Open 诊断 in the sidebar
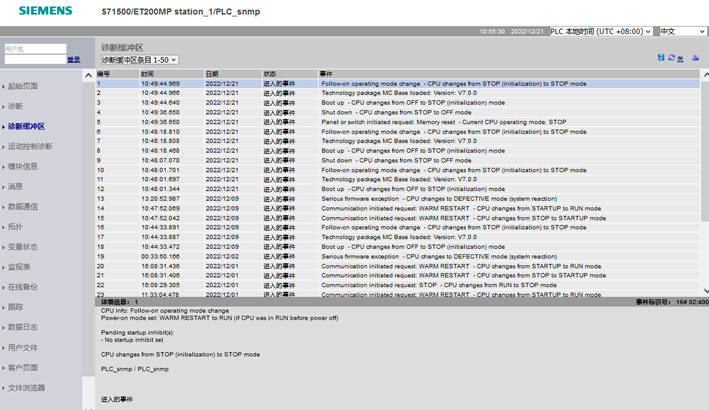The height and width of the screenshot is (410, 709). click(15, 106)
